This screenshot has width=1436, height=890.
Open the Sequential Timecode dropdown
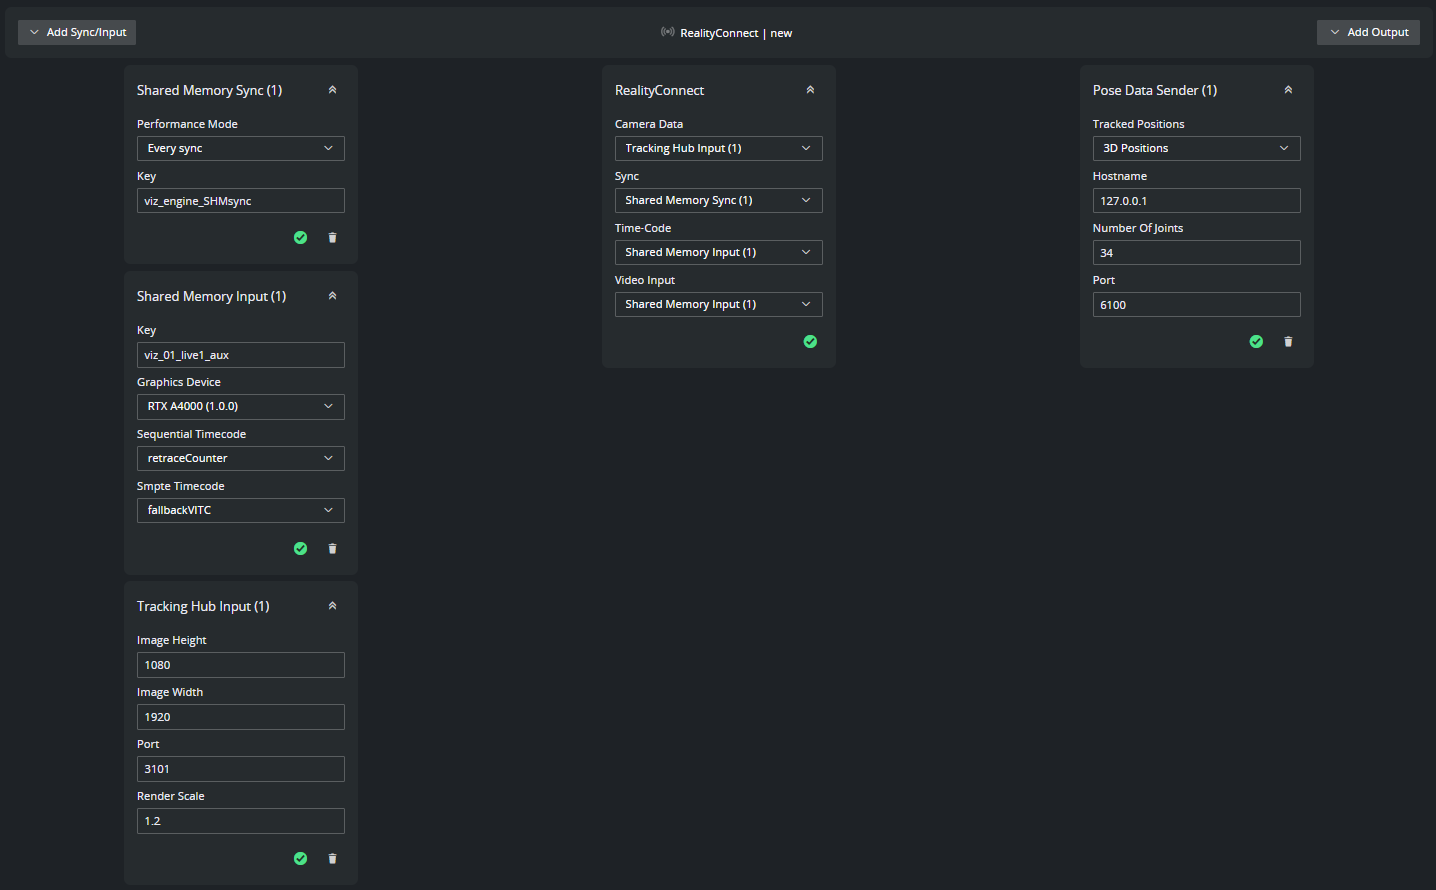tap(241, 458)
